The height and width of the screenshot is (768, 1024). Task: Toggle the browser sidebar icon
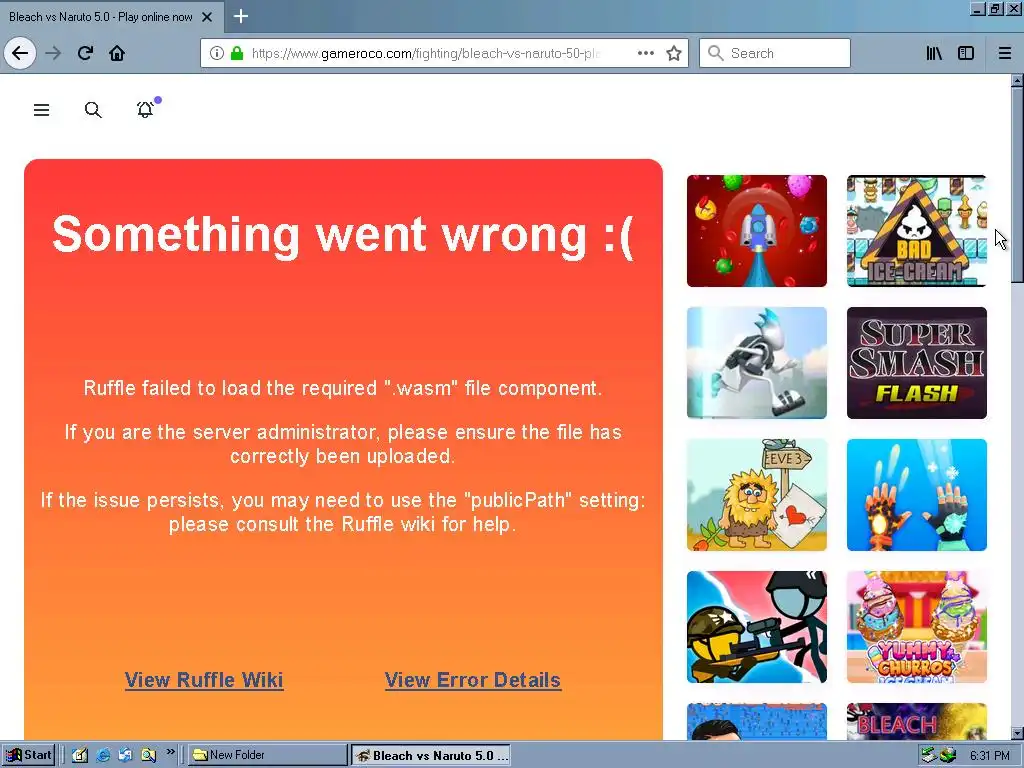pos(966,53)
